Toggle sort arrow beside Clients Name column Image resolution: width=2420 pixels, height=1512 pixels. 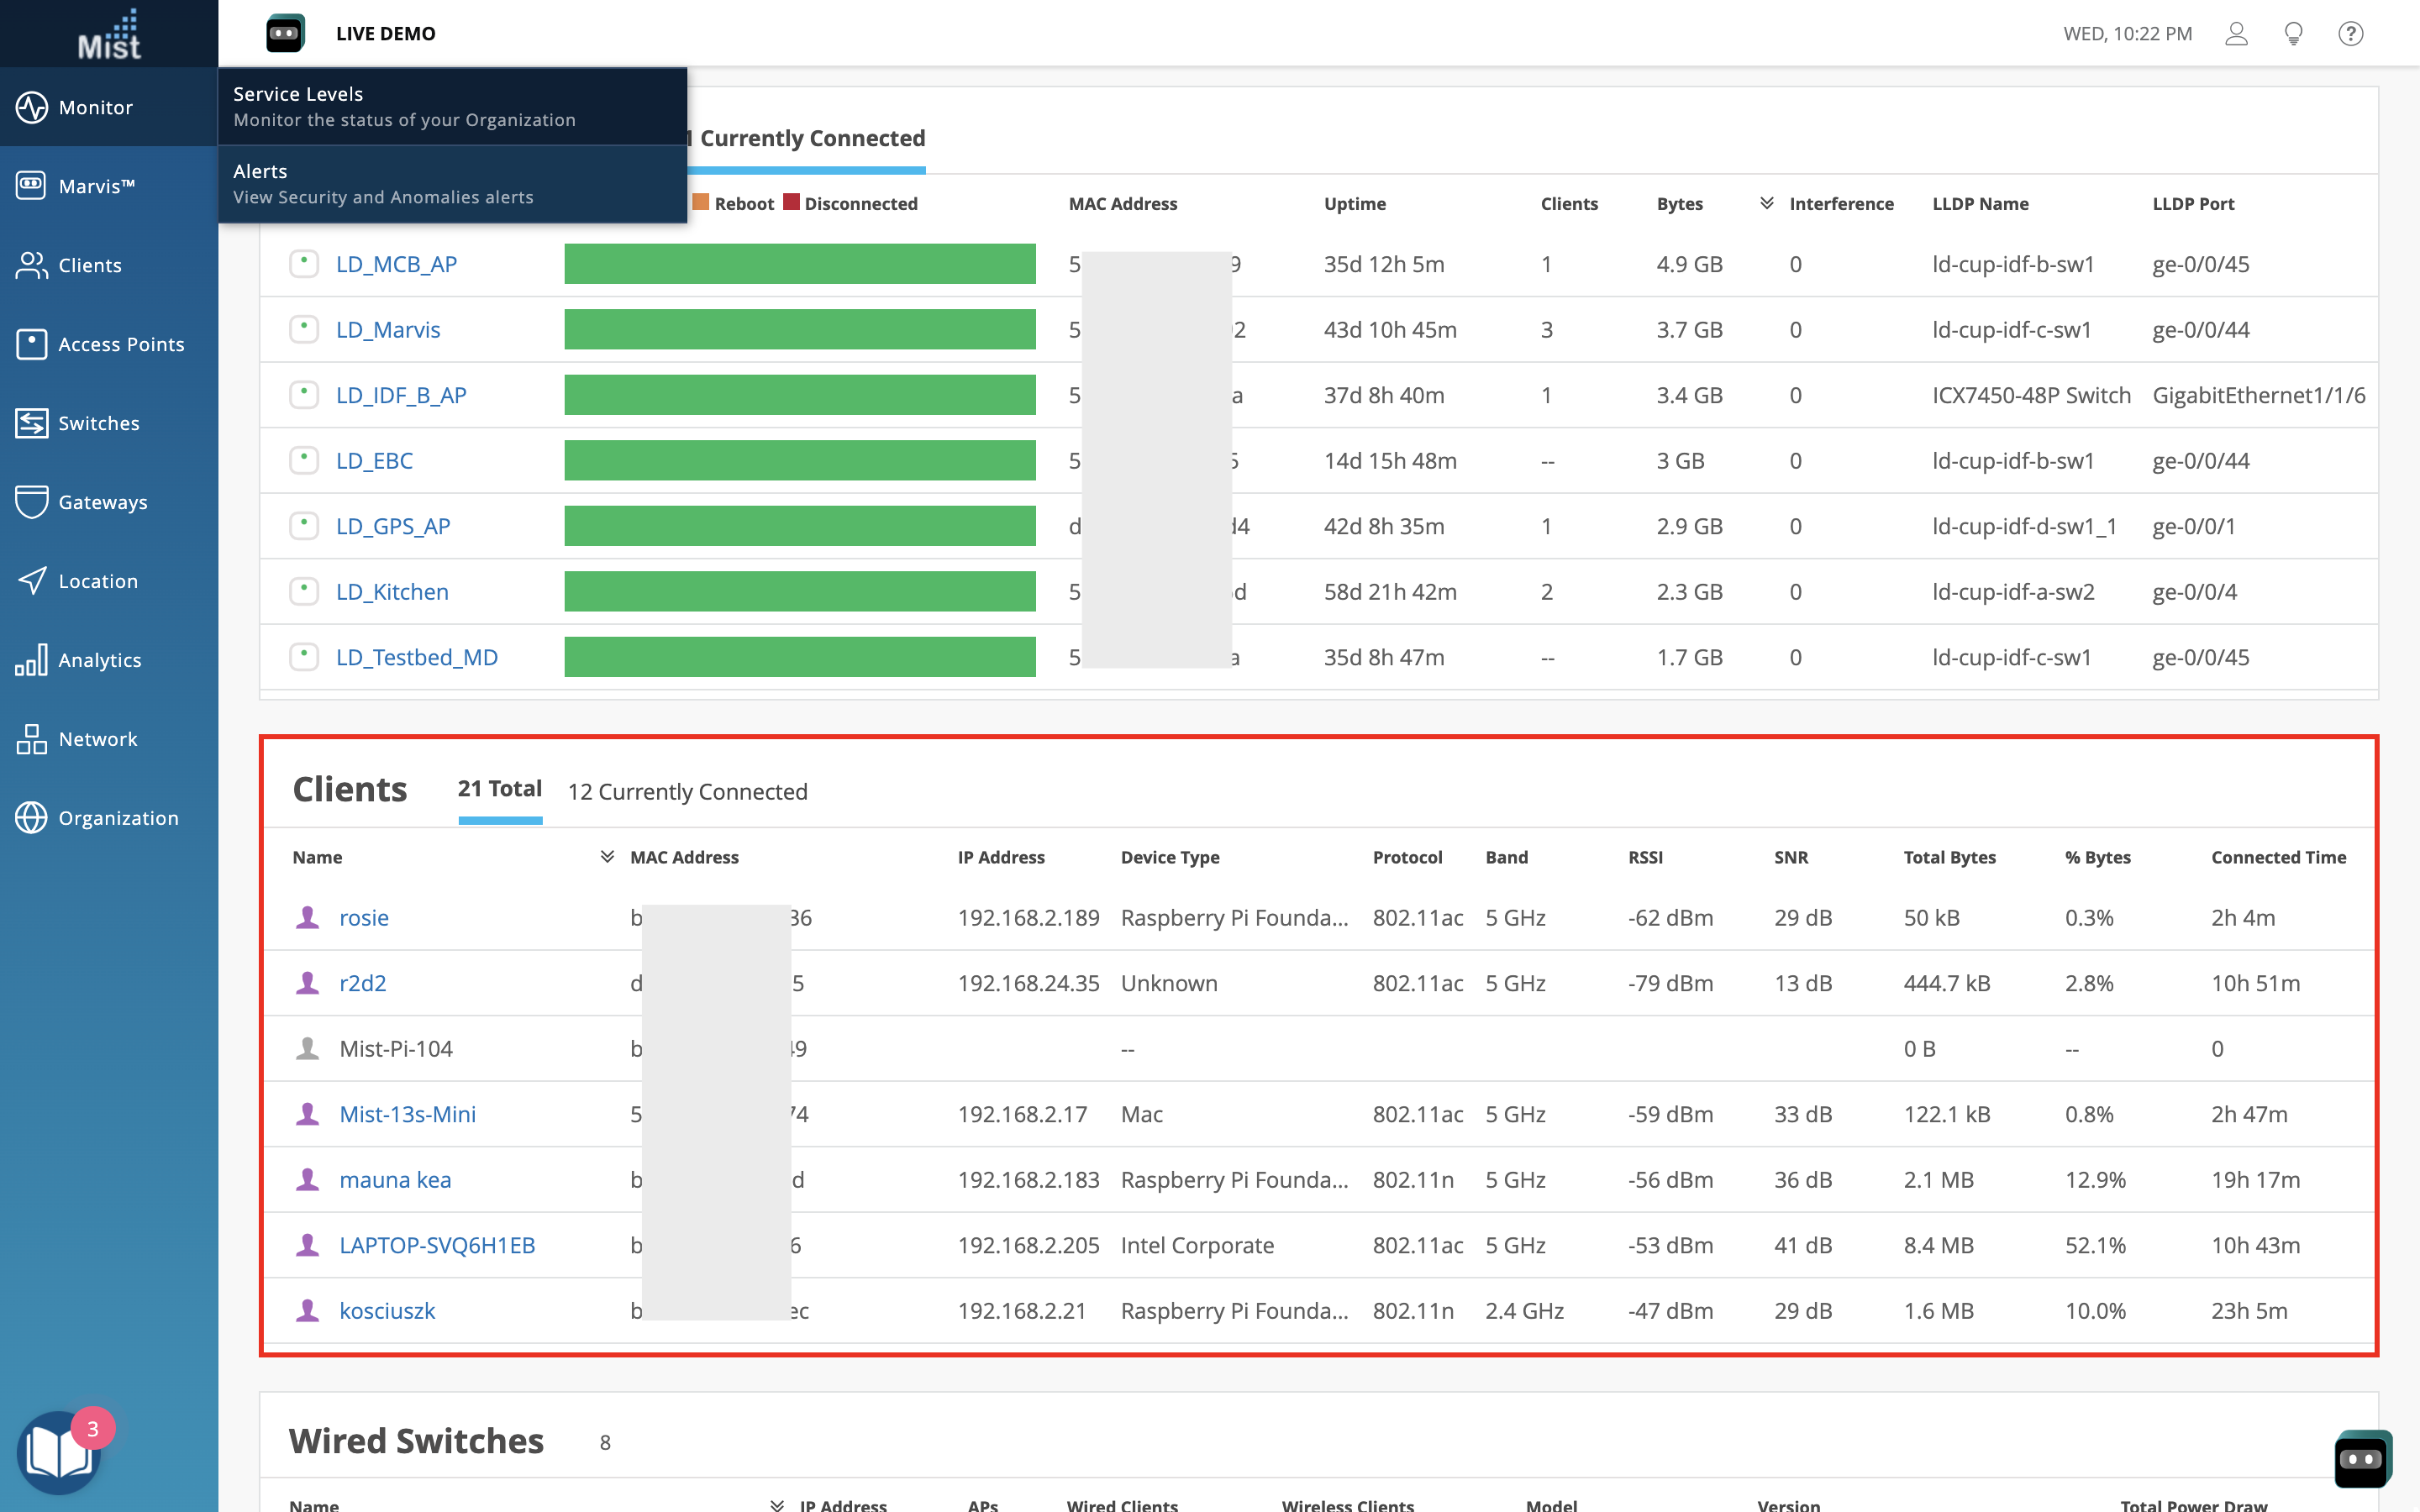coord(606,857)
